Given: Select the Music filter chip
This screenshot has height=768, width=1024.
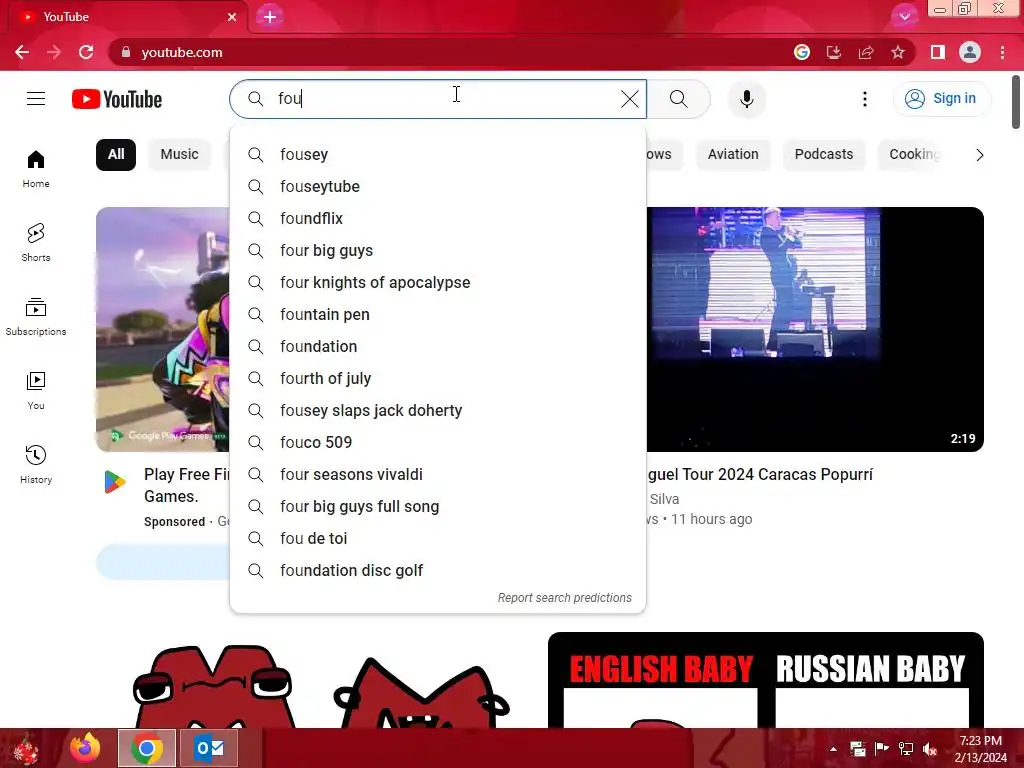Looking at the screenshot, I should [180, 154].
